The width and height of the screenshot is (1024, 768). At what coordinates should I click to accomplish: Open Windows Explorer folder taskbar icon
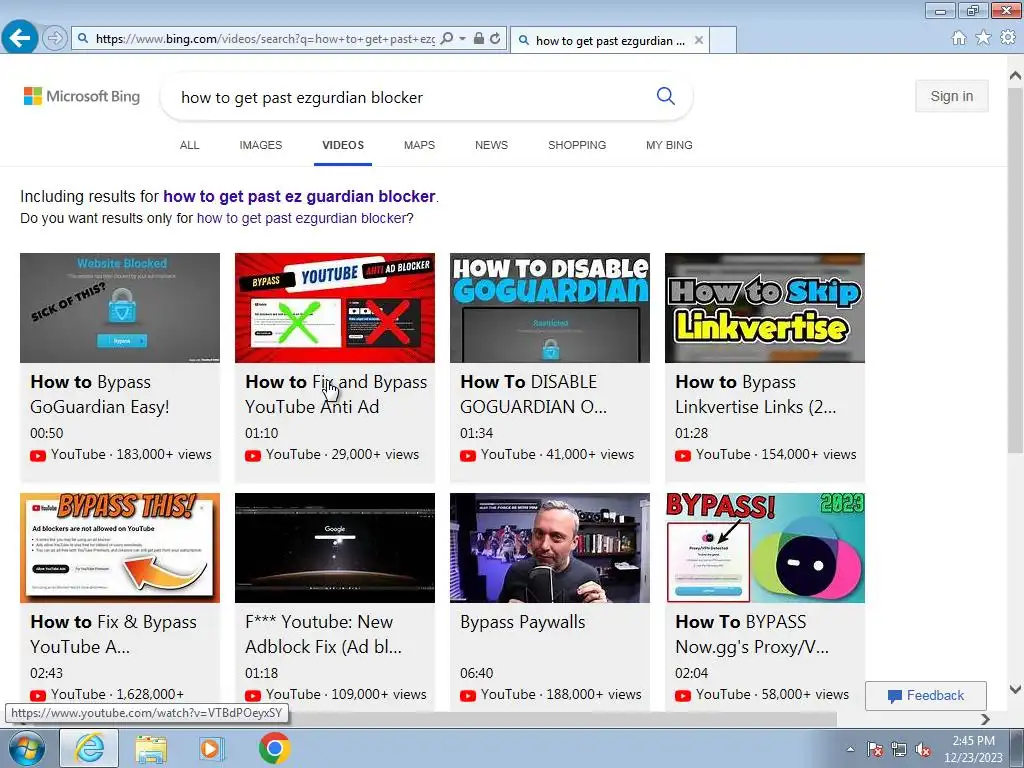(151, 748)
